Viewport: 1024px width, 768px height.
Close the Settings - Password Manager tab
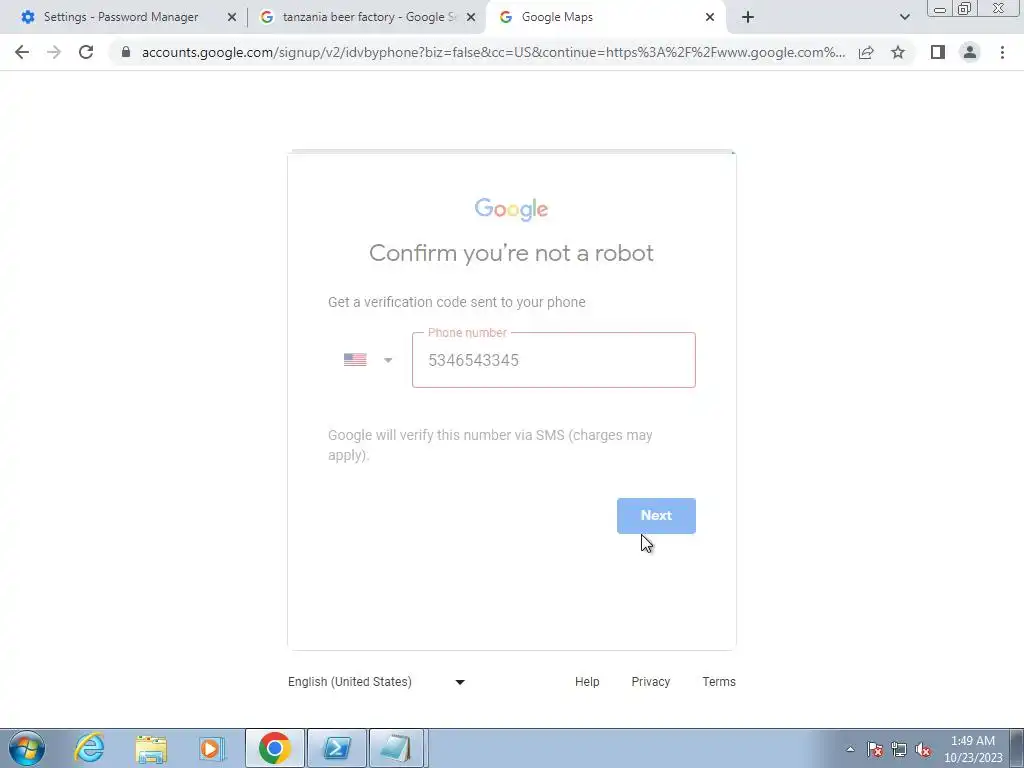[x=232, y=18]
